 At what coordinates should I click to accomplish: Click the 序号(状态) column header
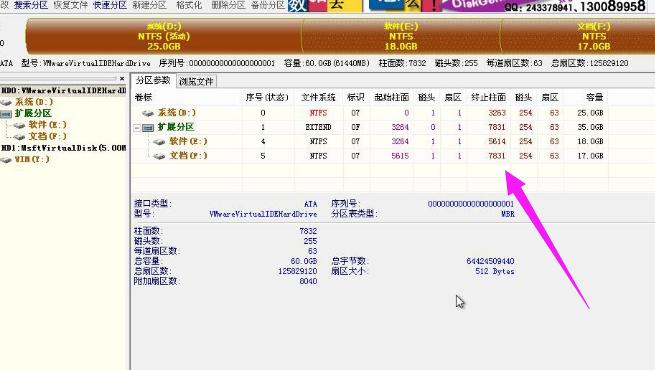pyautogui.click(x=268, y=97)
